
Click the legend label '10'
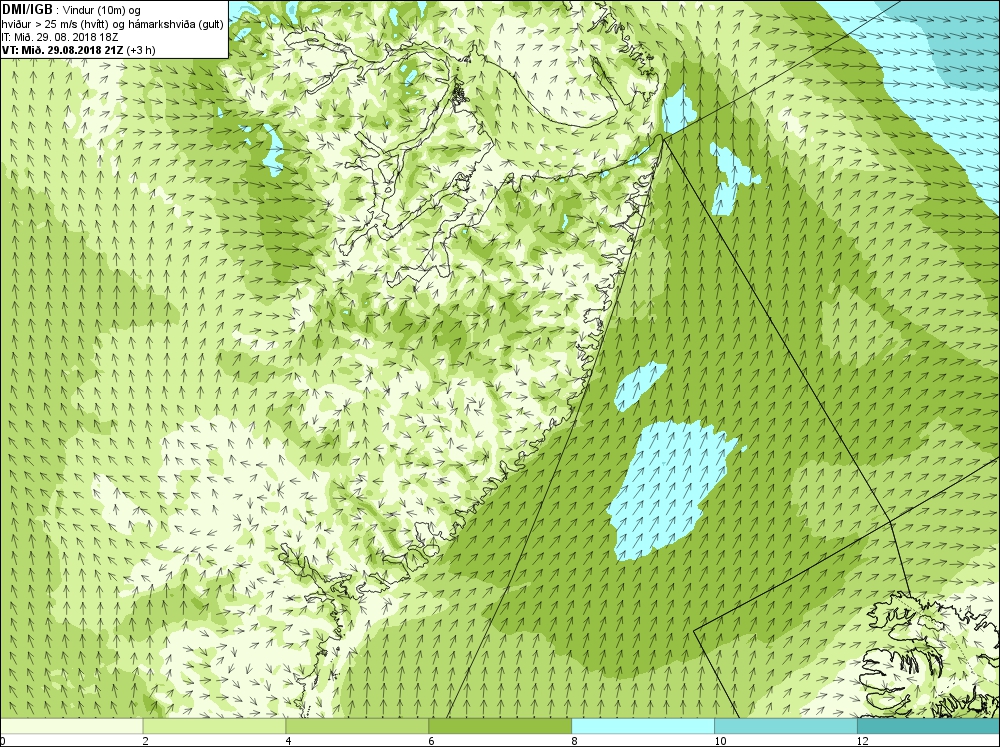(720, 741)
